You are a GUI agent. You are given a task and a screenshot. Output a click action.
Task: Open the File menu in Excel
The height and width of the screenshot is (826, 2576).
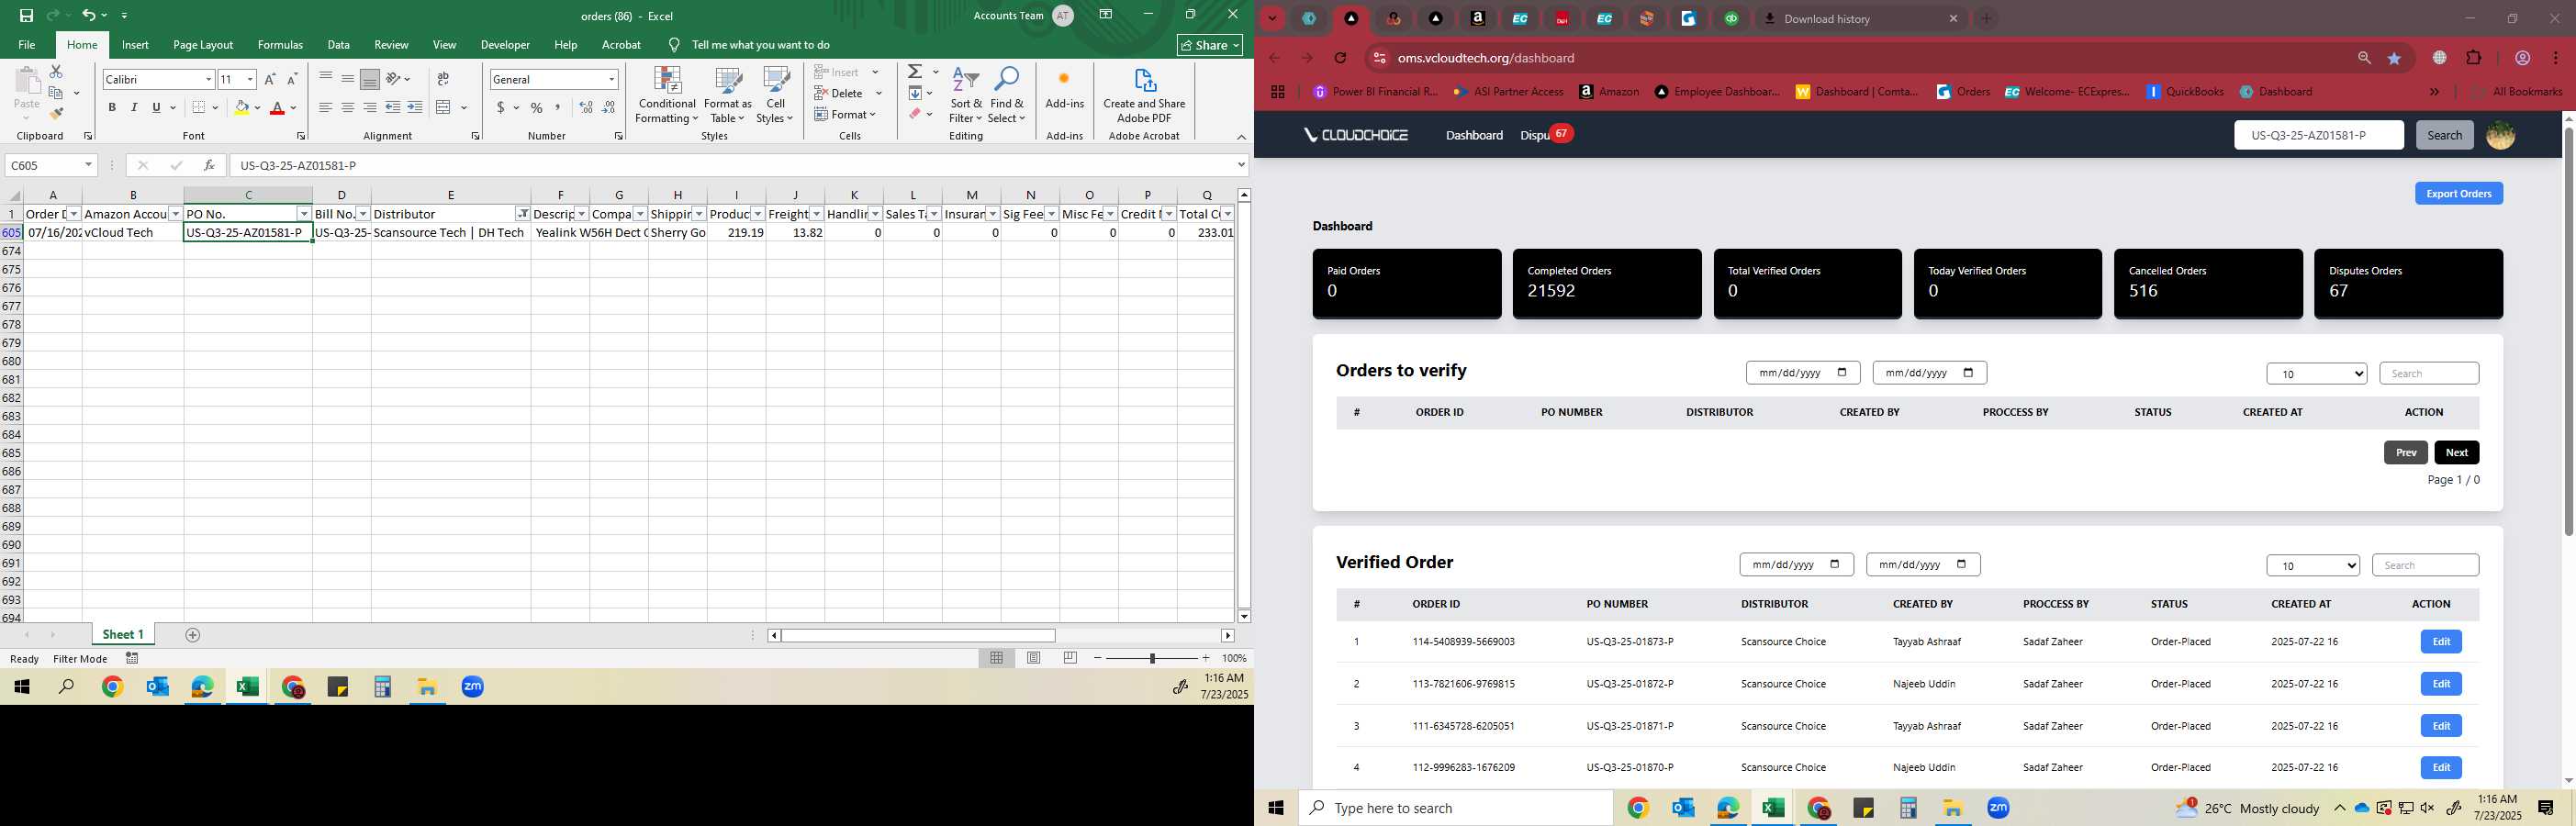(27, 45)
